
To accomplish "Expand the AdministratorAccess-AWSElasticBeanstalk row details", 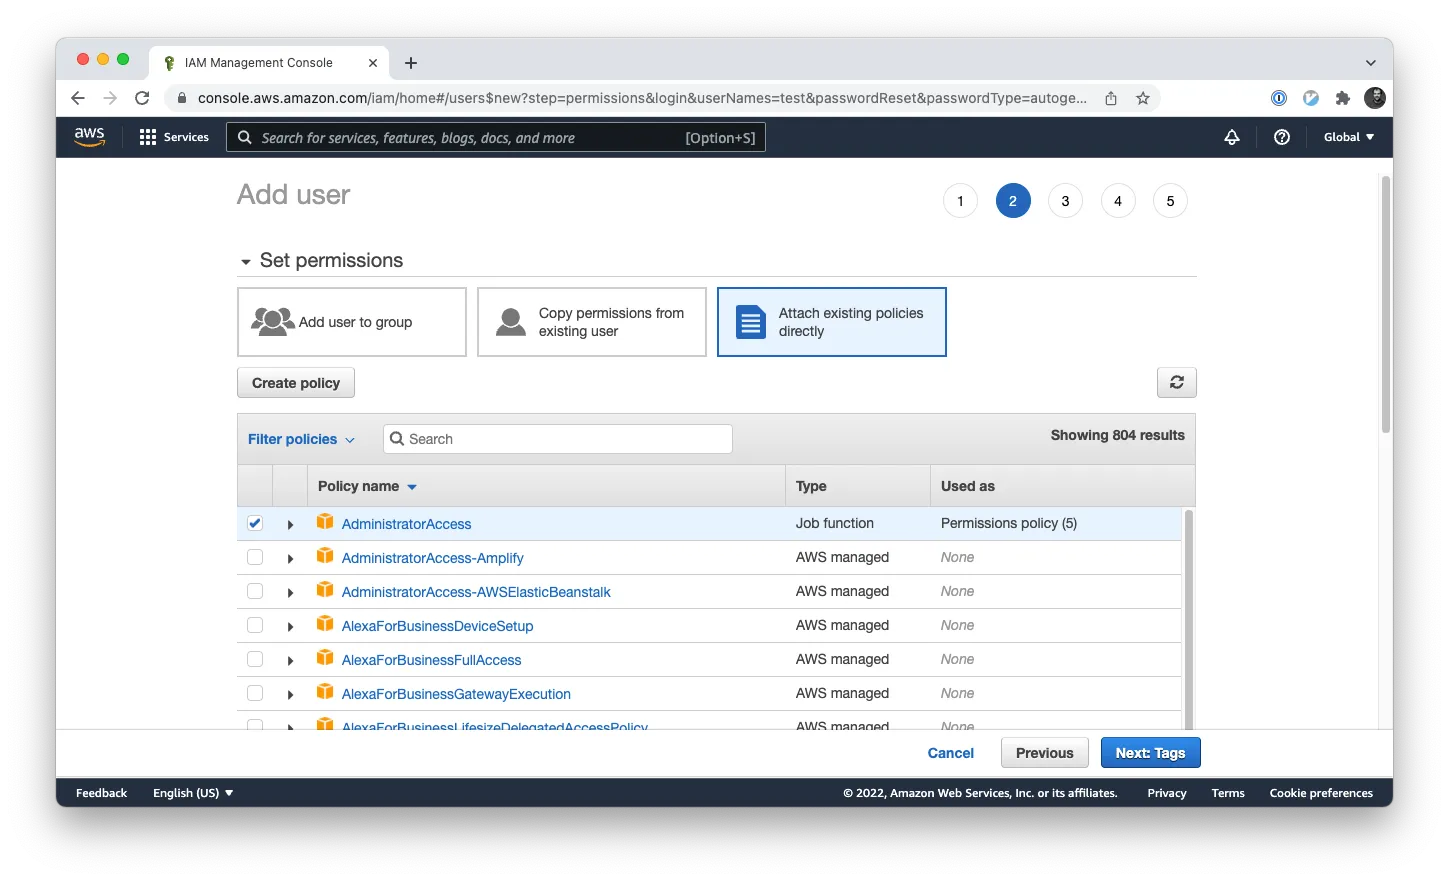I will pyautogui.click(x=290, y=593).
